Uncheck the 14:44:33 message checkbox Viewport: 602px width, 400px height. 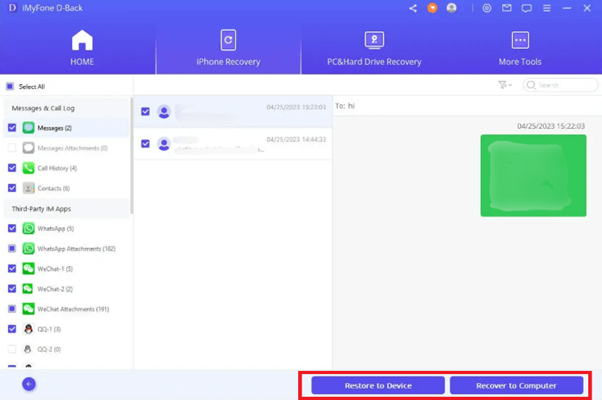point(145,144)
